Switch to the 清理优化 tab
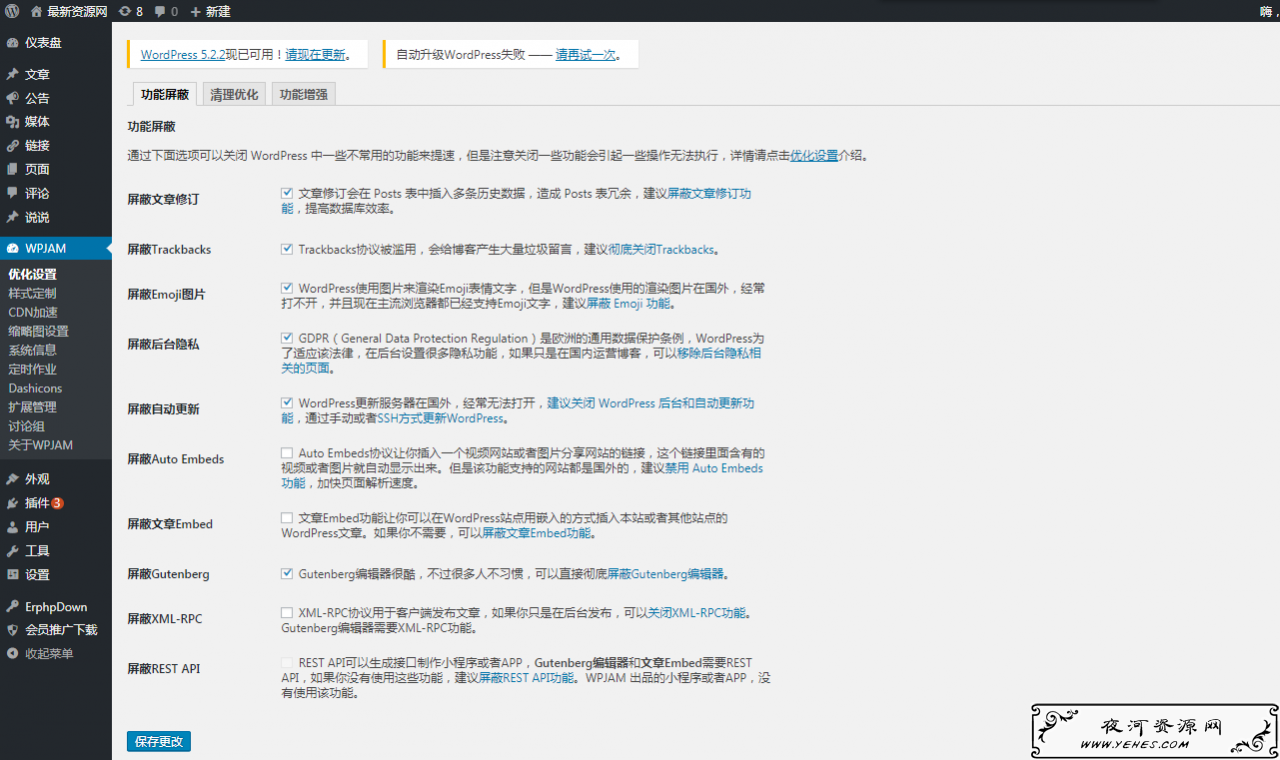The height and width of the screenshot is (760, 1280). click(234, 94)
